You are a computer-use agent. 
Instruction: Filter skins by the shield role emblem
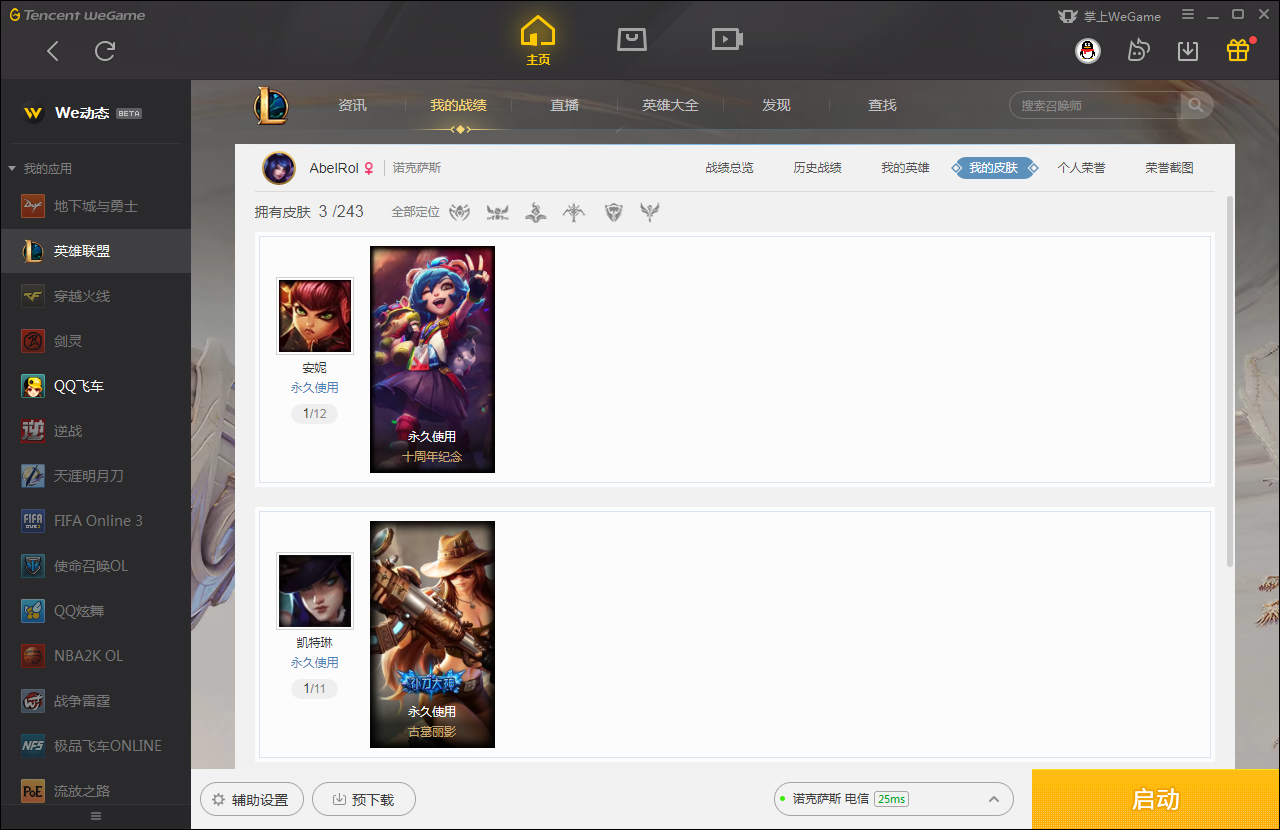point(614,212)
